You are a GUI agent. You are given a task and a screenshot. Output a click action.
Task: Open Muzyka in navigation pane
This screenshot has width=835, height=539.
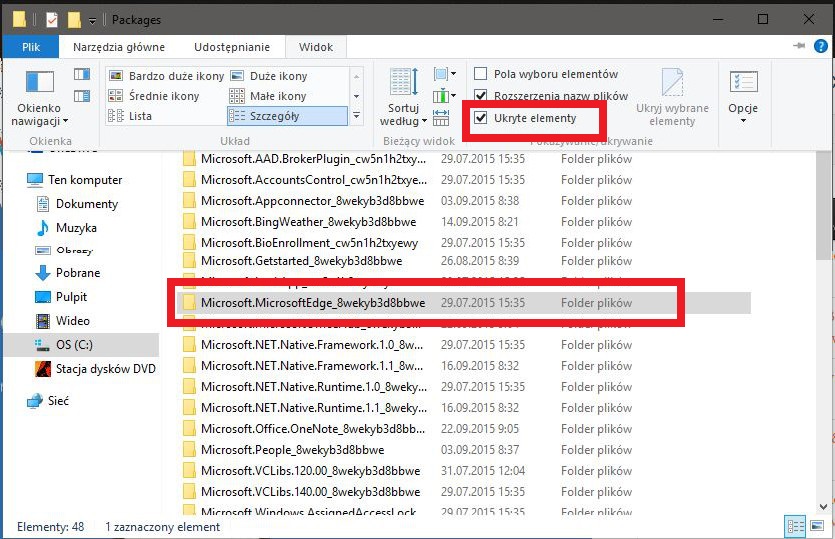click(x=76, y=228)
